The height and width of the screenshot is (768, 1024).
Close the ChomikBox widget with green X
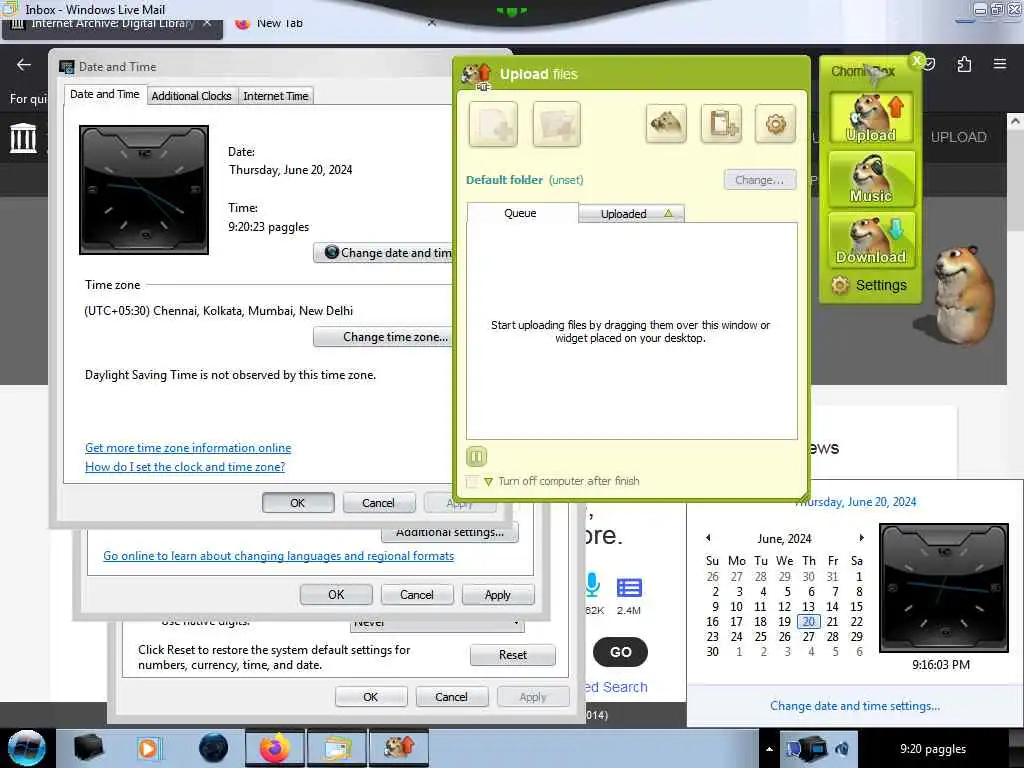pos(917,61)
